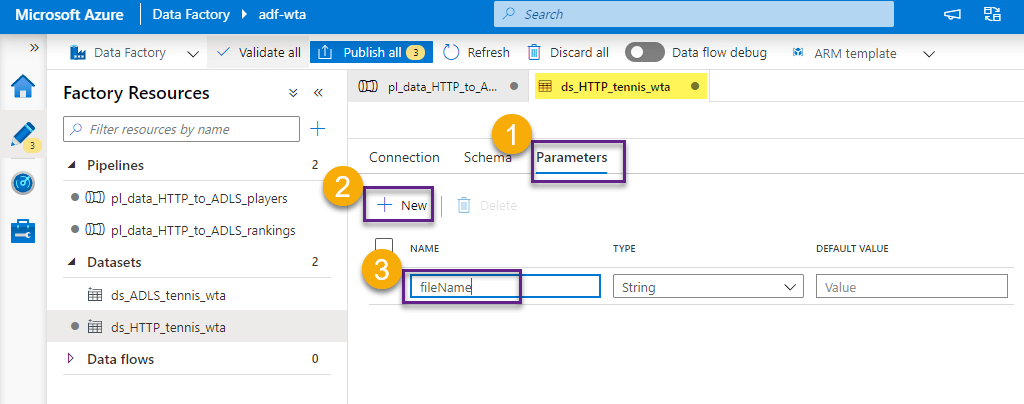Screen dimensions: 1024x404
Task: Select the Author pencil icon
Action: point(23,135)
